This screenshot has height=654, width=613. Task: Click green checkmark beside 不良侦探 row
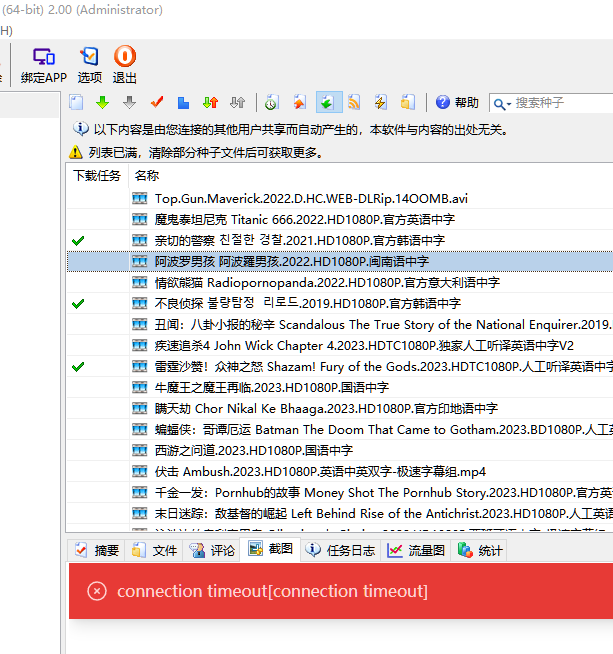click(x=78, y=304)
